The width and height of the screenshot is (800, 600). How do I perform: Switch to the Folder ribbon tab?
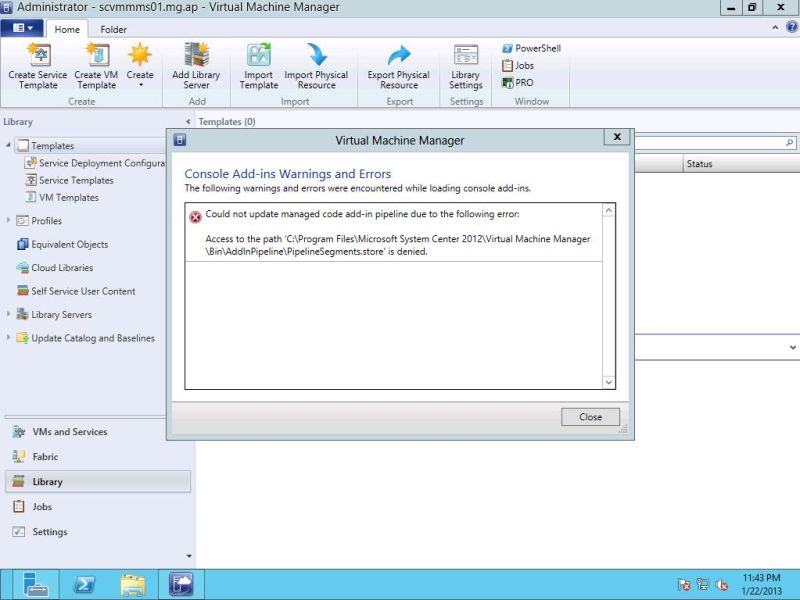pos(113,29)
